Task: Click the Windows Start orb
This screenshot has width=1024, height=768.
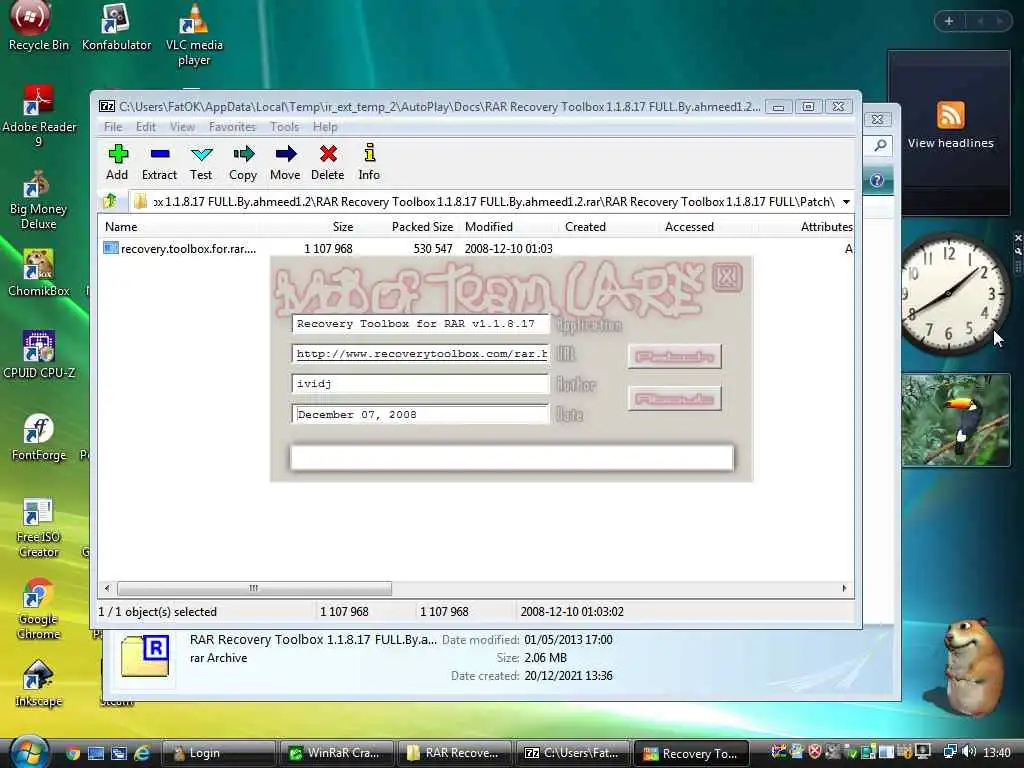Action: 28,753
